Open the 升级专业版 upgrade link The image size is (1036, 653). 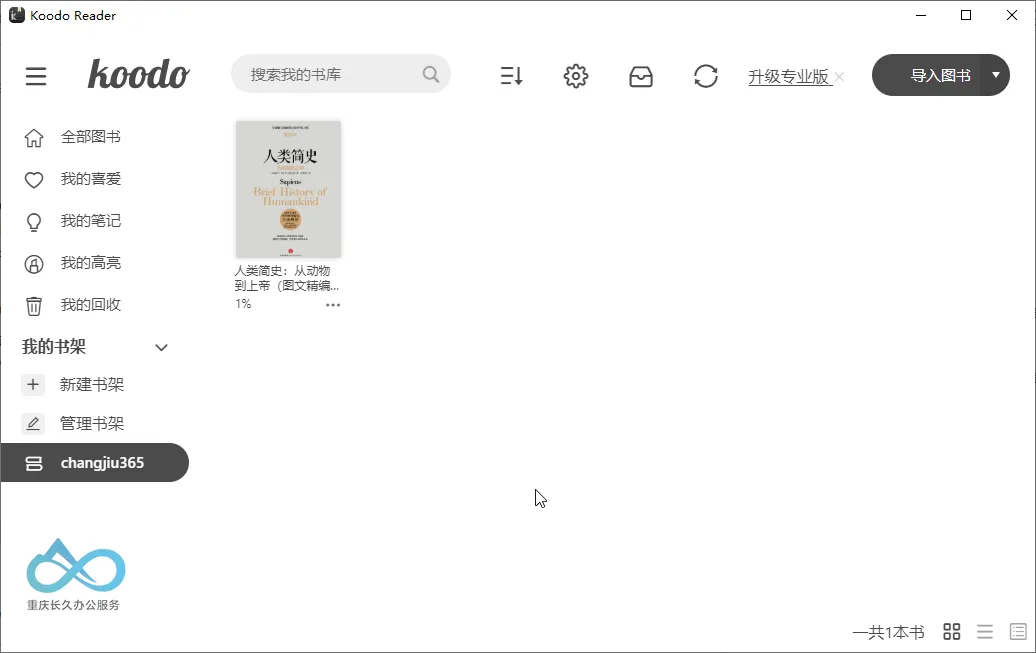point(789,77)
